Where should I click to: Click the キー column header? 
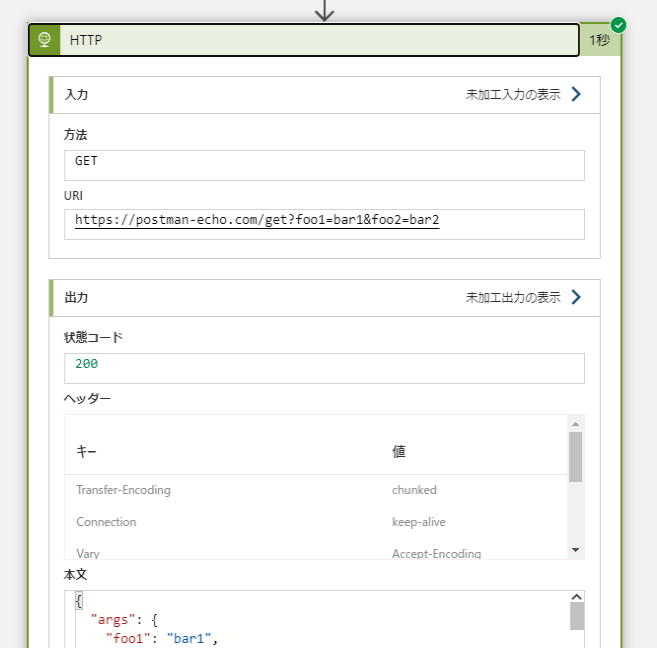pos(86,452)
